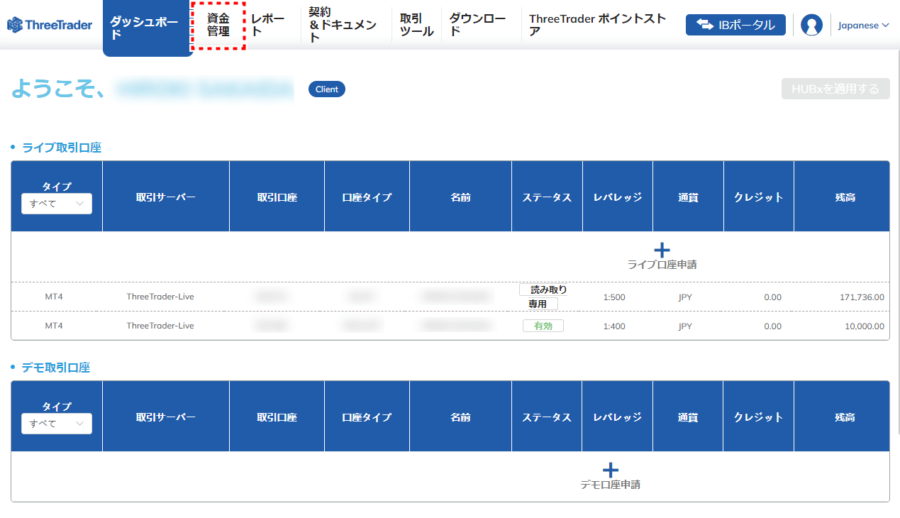The width and height of the screenshot is (900, 518).
Task: Open the 契約&ドキュメント menu
Action: (x=342, y=25)
